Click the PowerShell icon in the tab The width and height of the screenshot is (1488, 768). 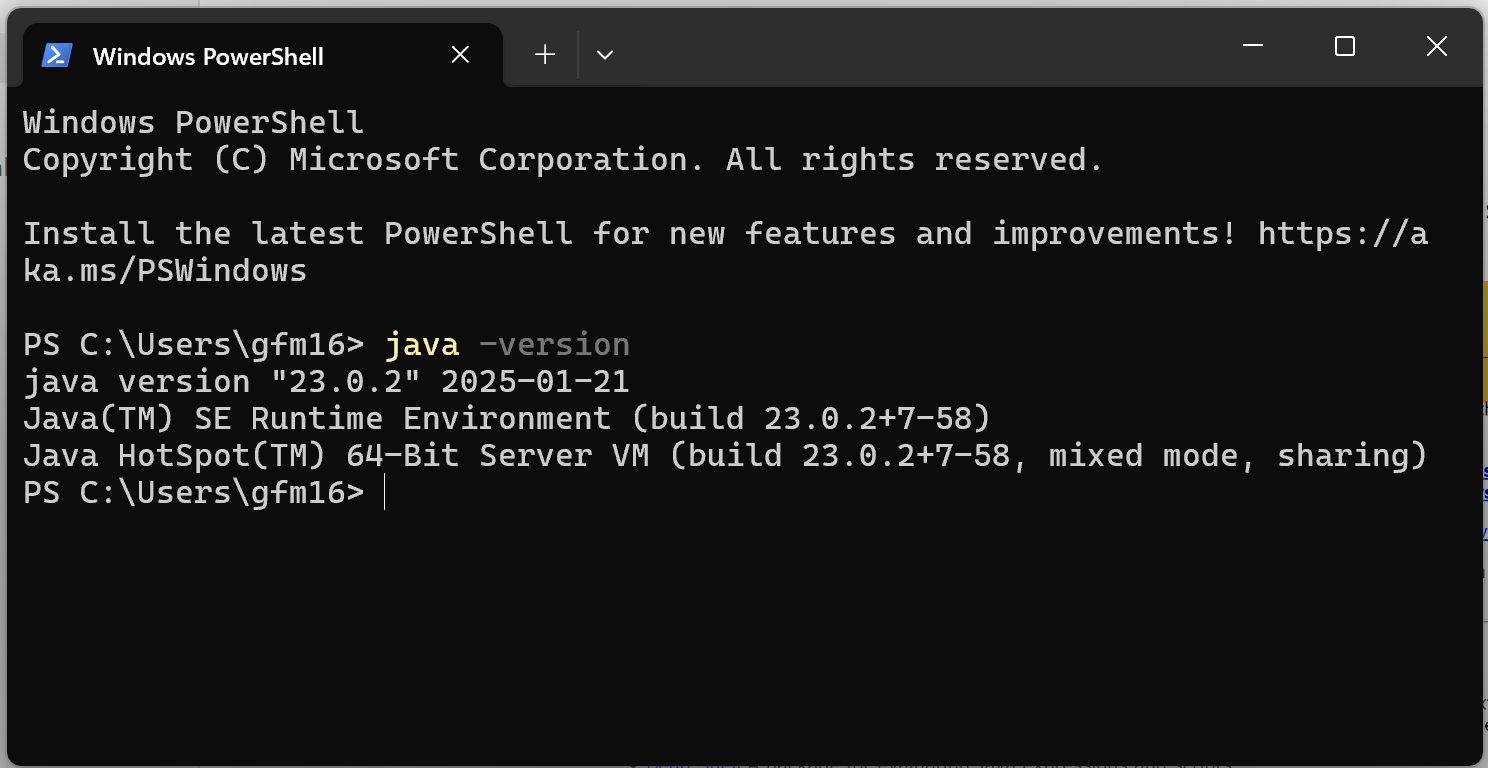(57, 55)
